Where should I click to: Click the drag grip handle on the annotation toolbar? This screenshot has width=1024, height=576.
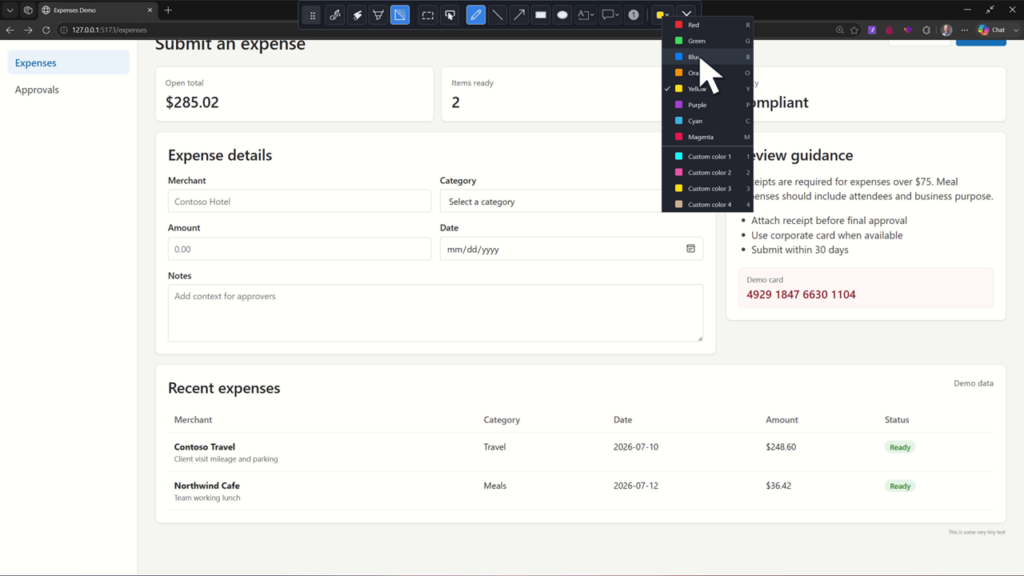[x=312, y=15]
